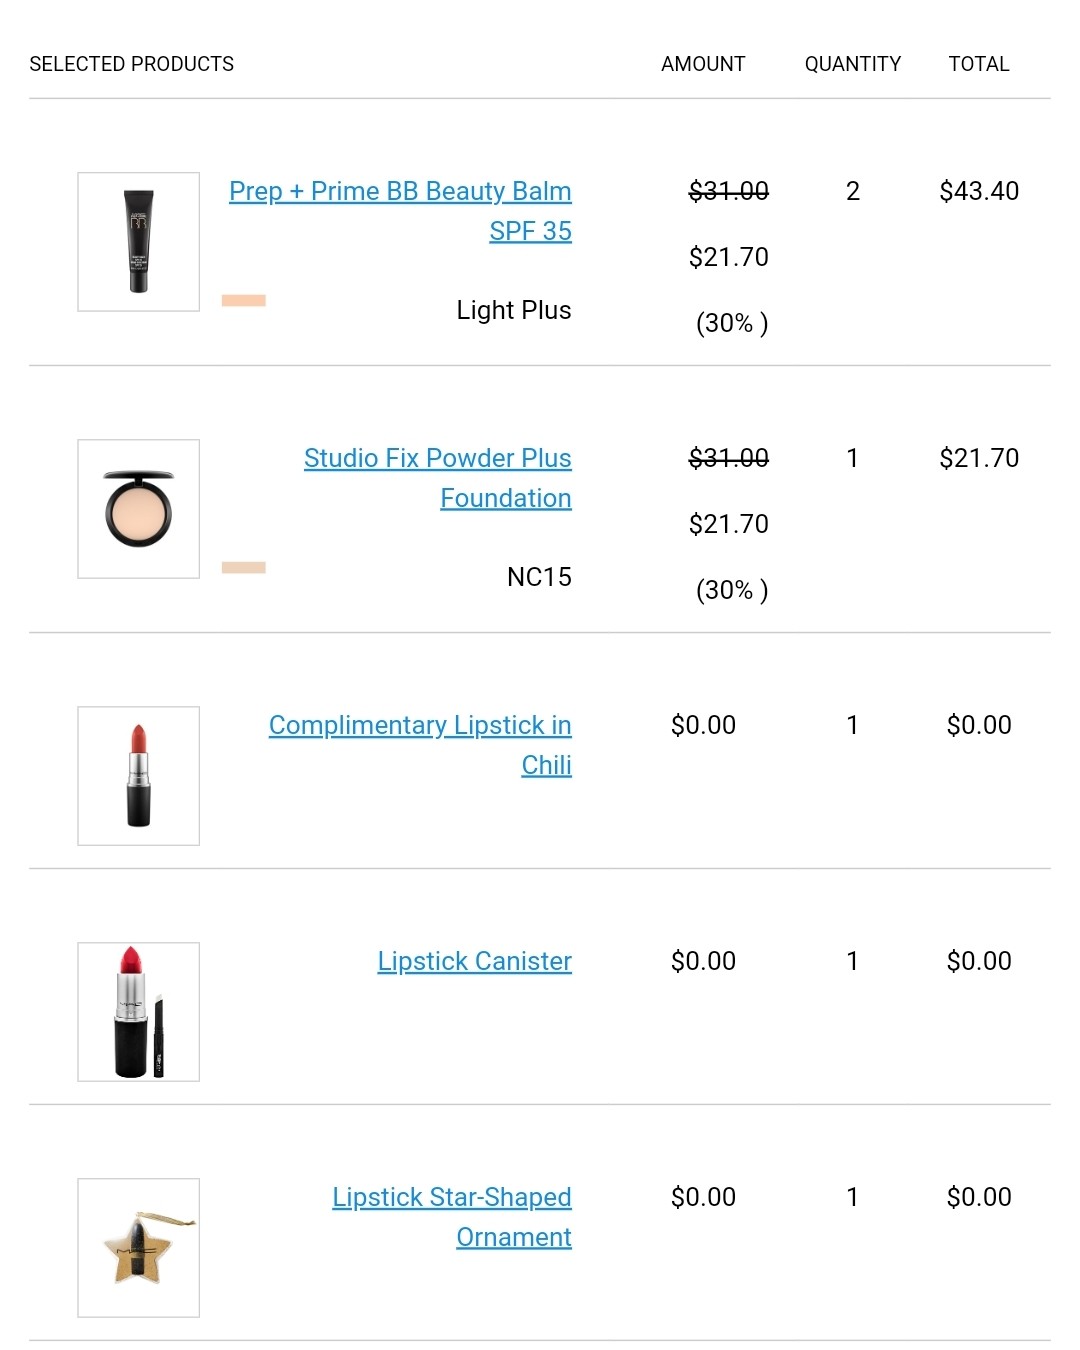Click the Studio Fix powder compact thumbnail
Screen dimensions: 1080x1350
pyautogui.click(x=139, y=509)
